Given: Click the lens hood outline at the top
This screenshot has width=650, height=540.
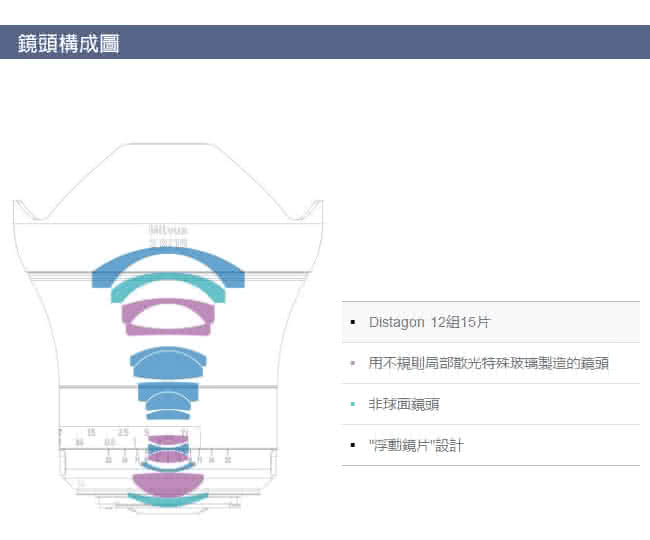Looking at the screenshot, I should tap(168, 146).
